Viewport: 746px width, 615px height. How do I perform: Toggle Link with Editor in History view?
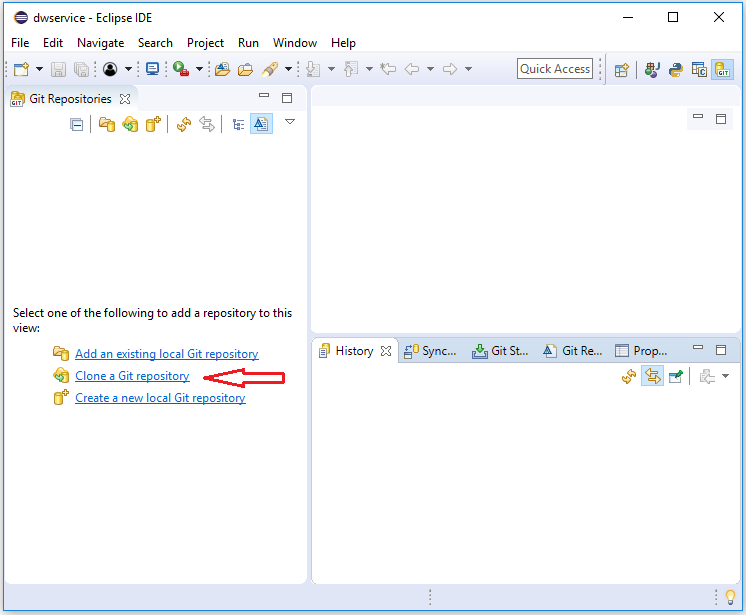pyautogui.click(x=652, y=377)
